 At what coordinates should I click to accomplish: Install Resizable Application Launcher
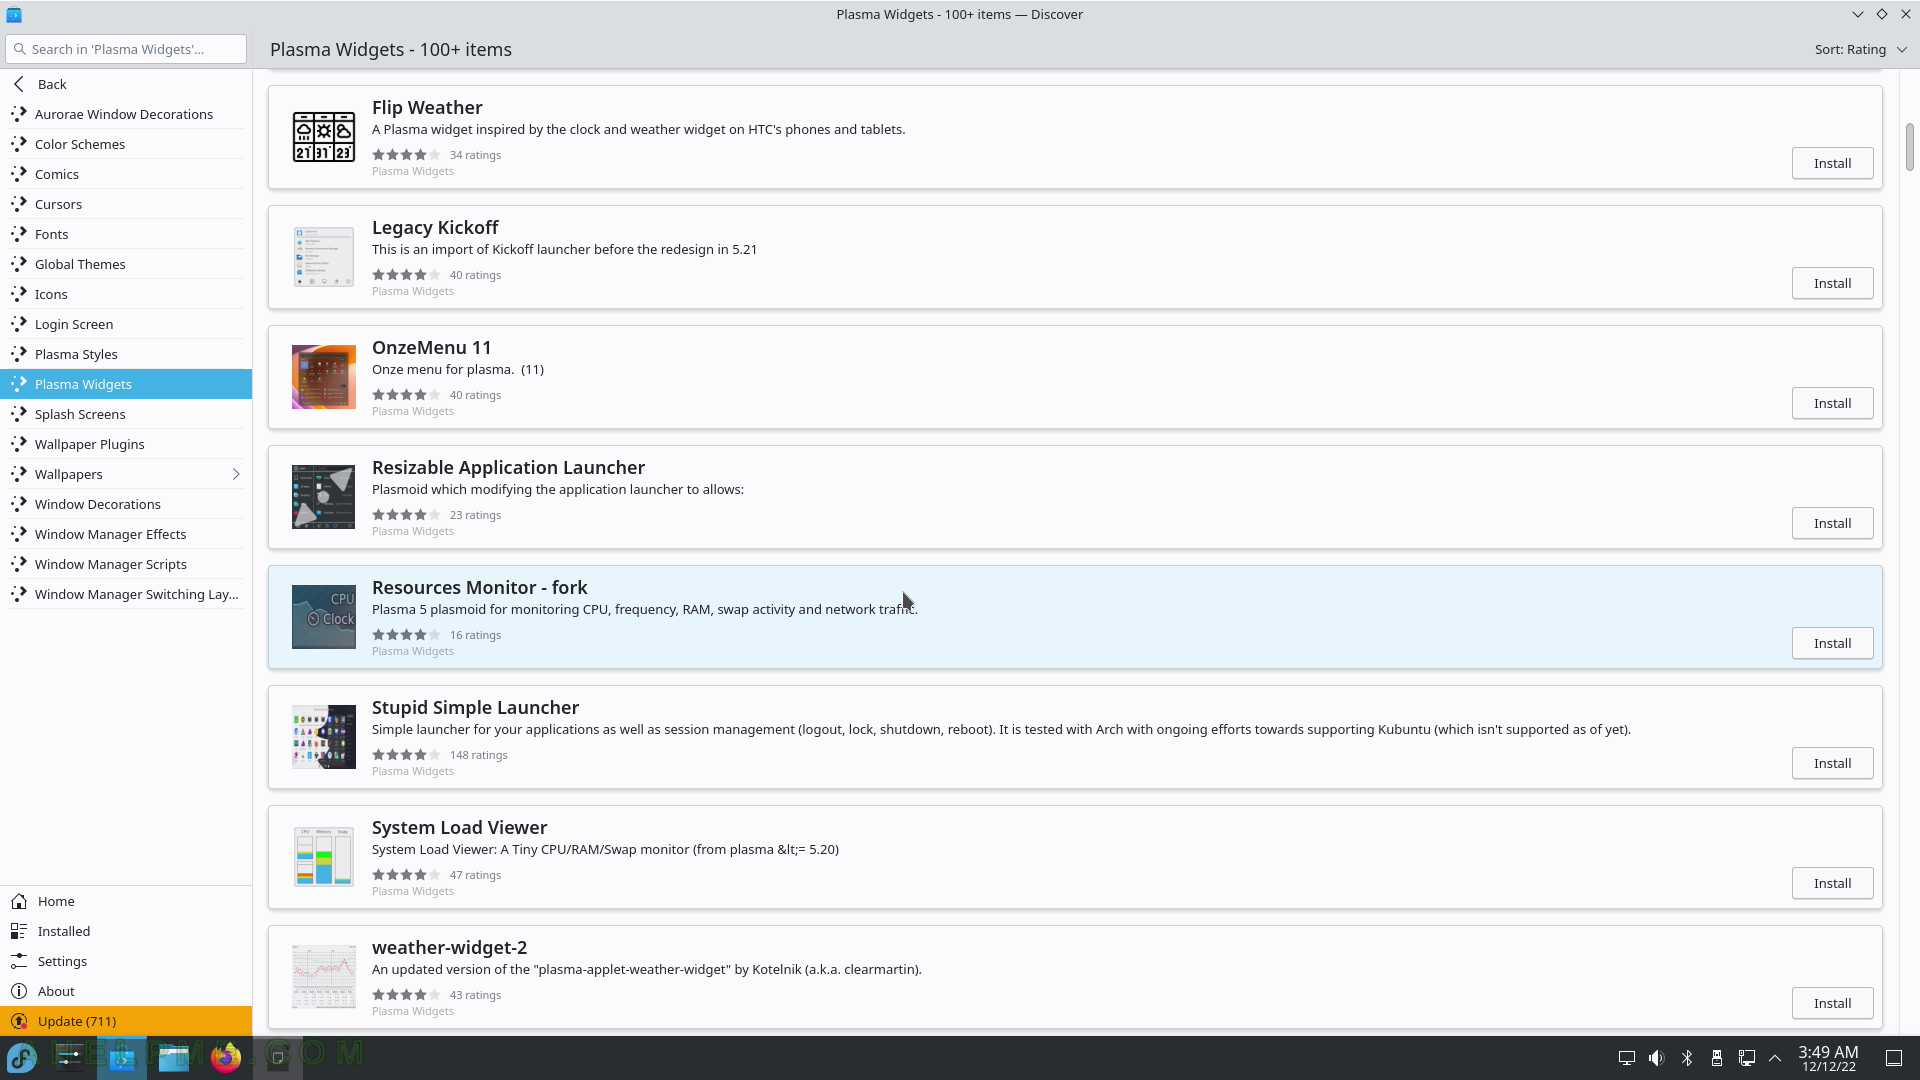click(1832, 523)
